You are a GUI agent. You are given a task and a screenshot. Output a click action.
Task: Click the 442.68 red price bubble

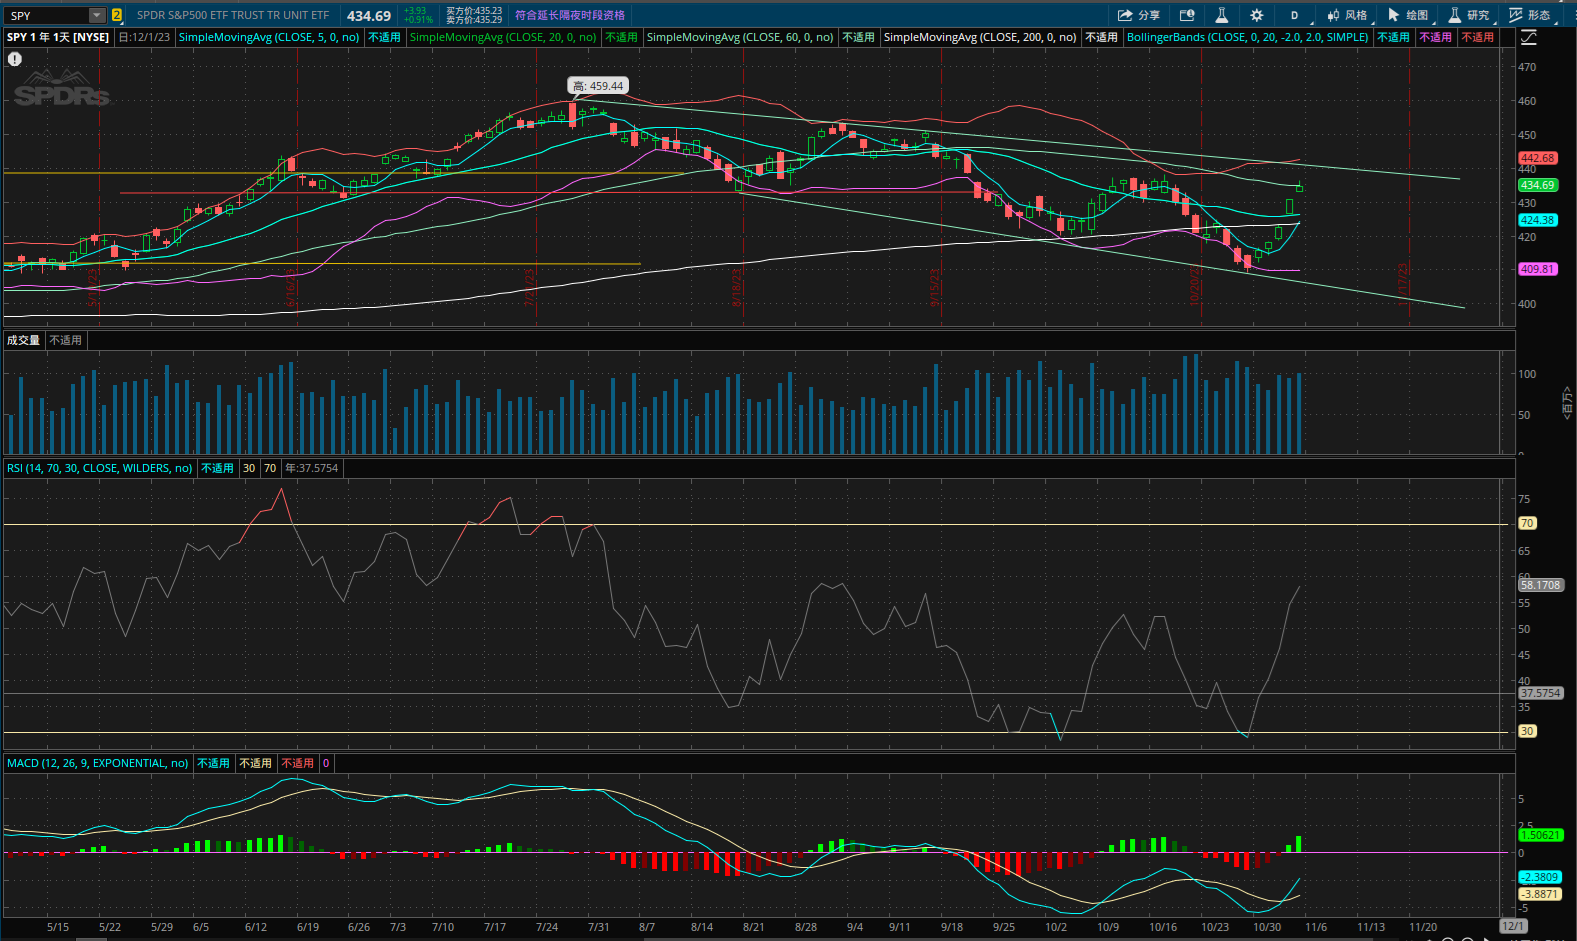coord(1537,158)
